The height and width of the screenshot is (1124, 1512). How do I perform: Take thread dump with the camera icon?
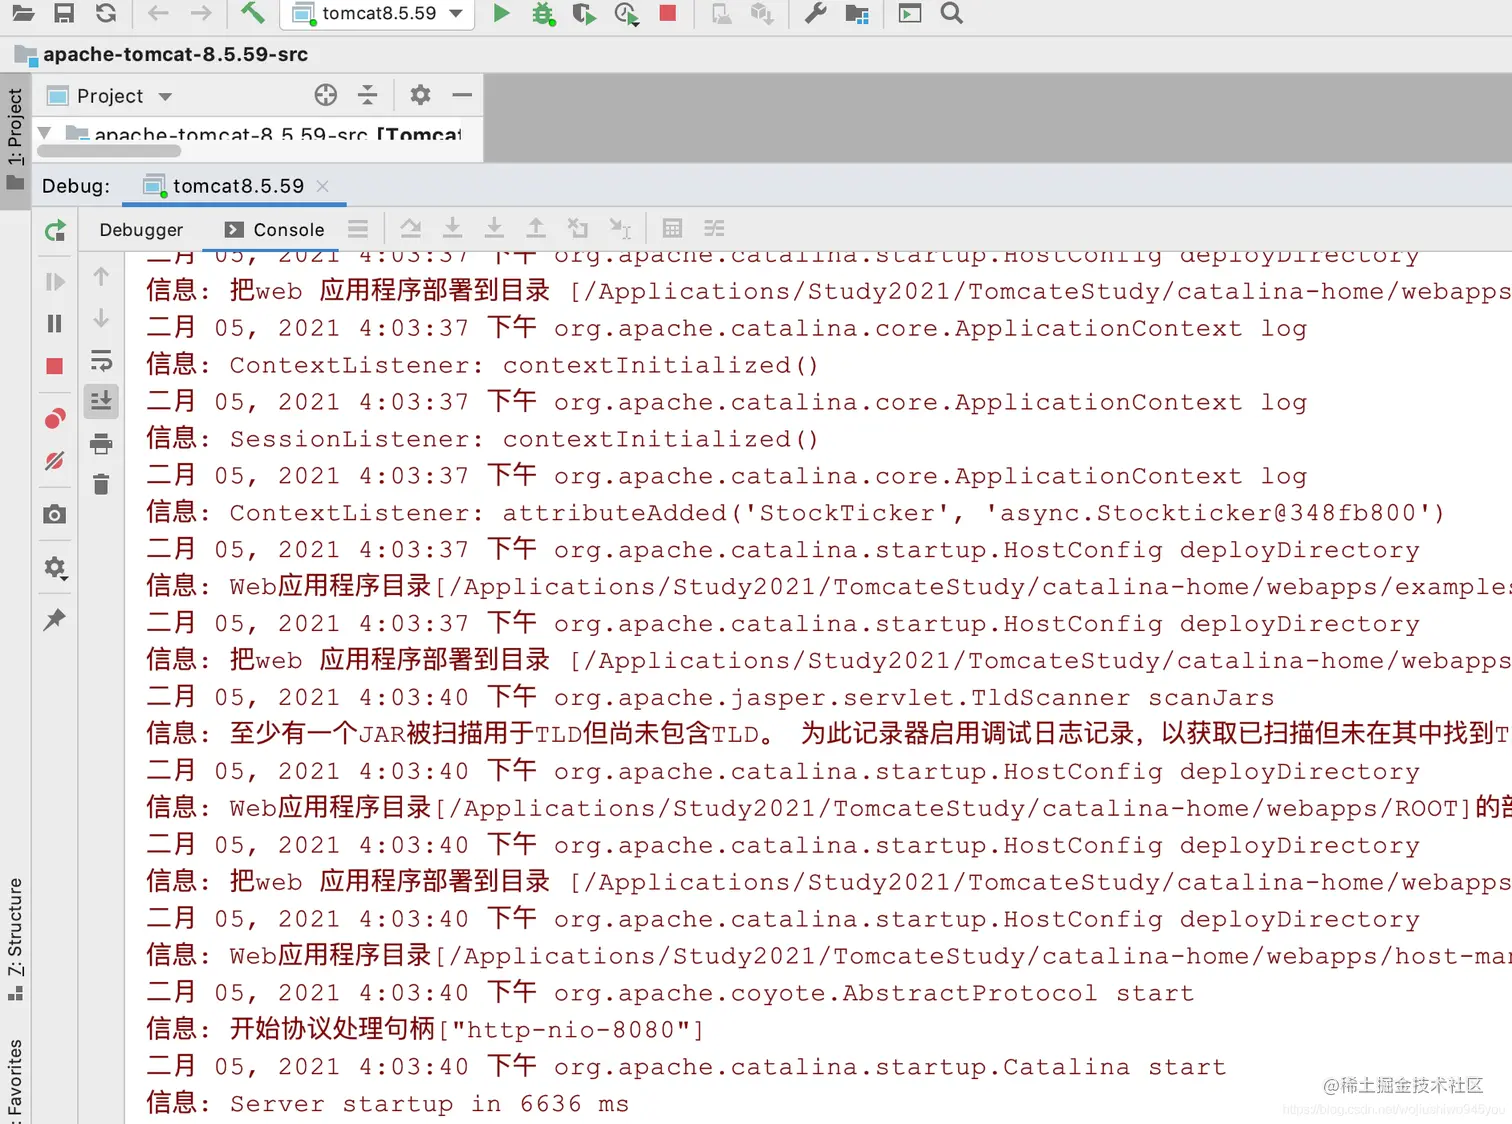[x=55, y=514]
